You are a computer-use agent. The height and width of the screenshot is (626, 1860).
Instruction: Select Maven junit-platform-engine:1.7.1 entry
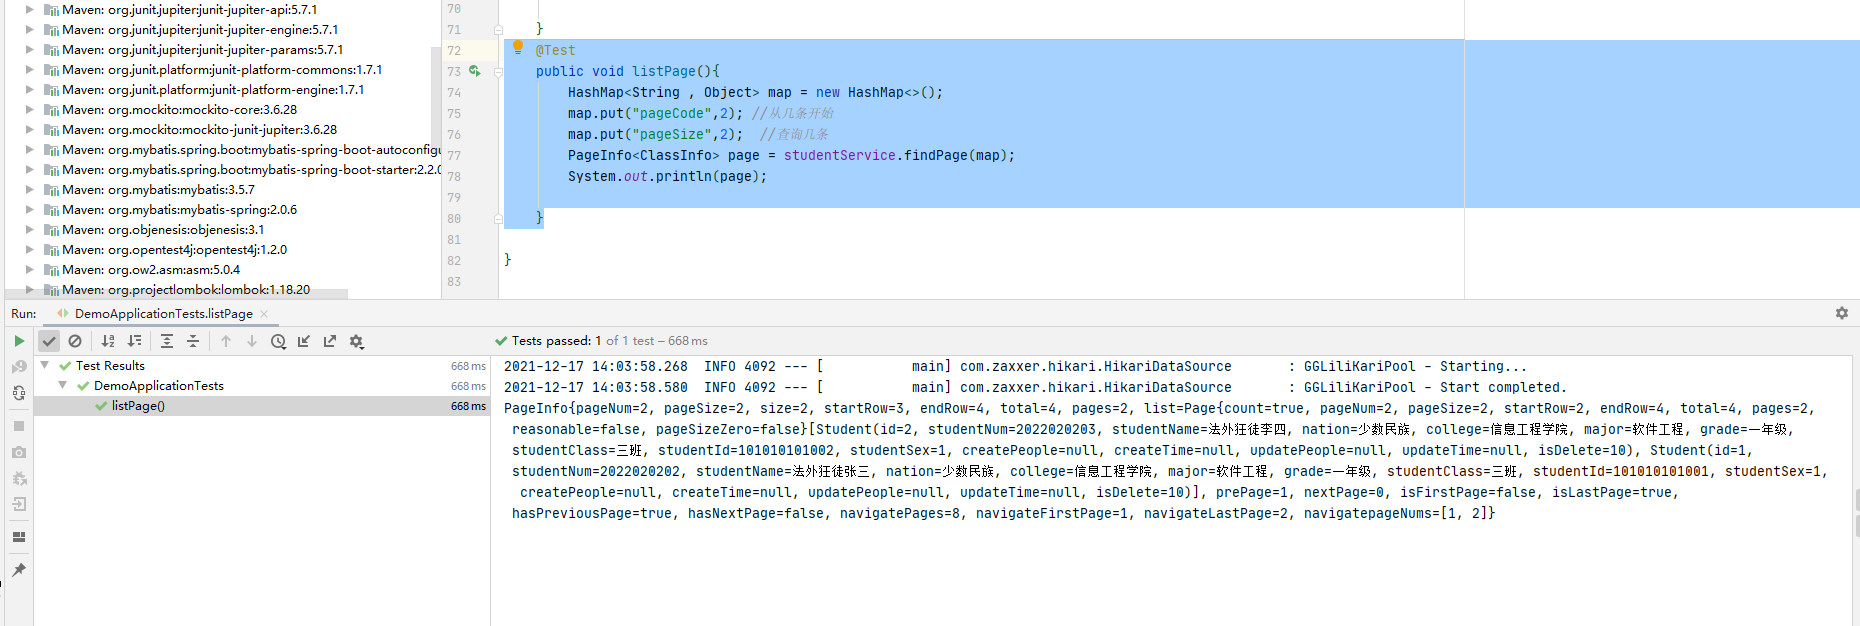(213, 89)
